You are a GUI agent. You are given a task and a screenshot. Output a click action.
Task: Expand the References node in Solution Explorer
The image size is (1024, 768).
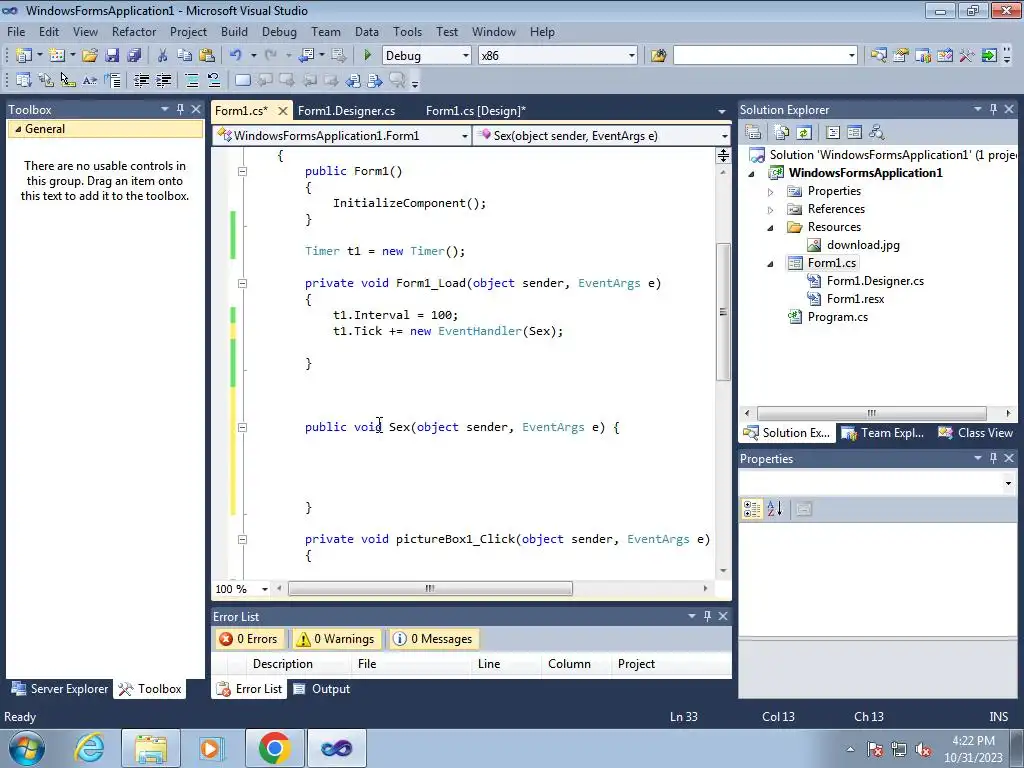(771, 210)
